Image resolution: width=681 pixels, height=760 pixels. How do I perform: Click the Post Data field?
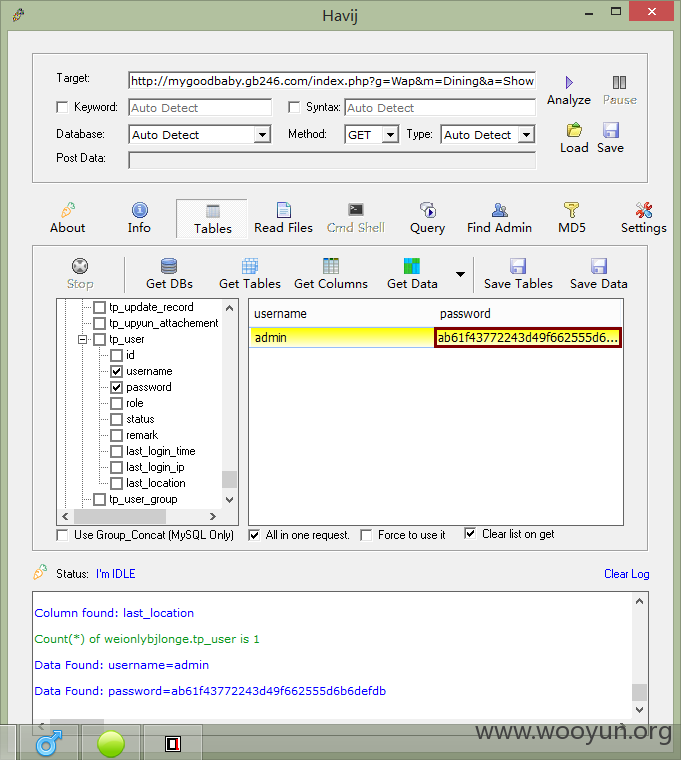pyautogui.click(x=332, y=160)
